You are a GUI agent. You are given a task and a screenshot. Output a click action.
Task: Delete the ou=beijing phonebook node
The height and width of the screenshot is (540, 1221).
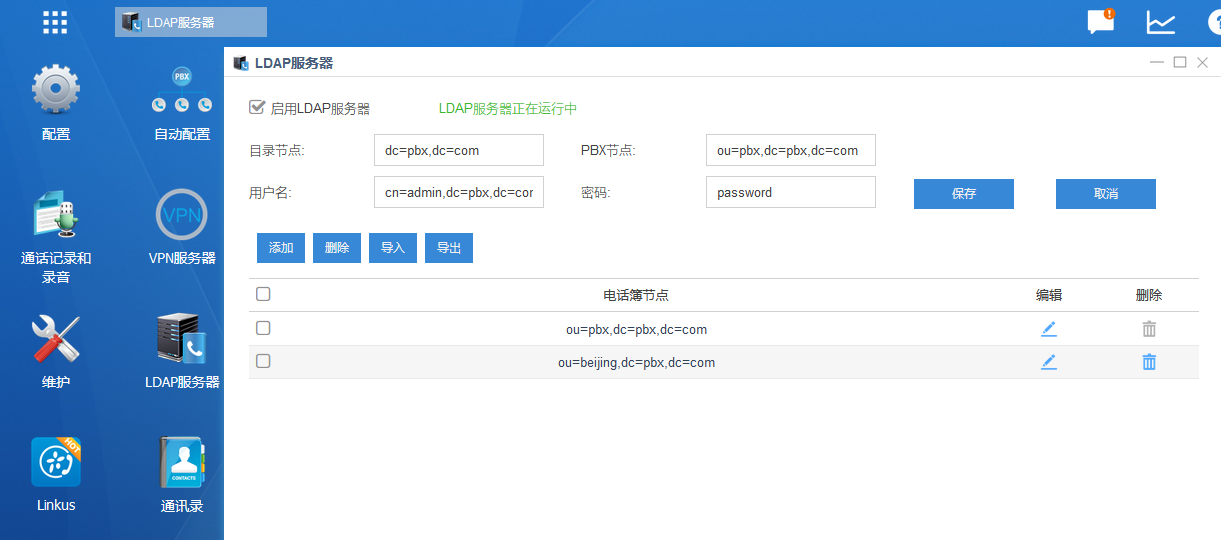(x=1149, y=362)
